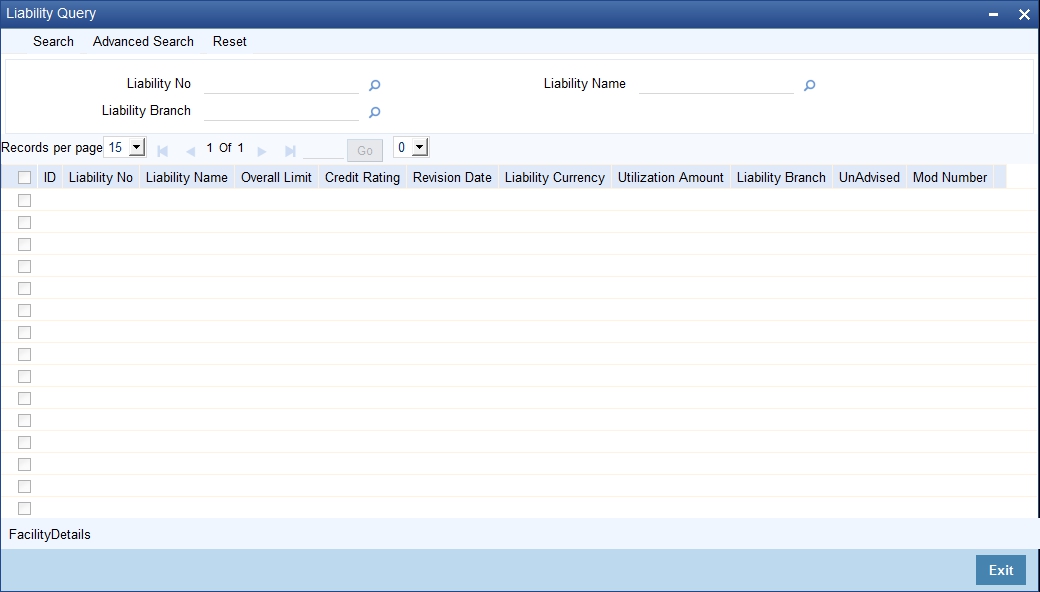Tick the checkbox in the second result row

pyautogui.click(x=25, y=222)
